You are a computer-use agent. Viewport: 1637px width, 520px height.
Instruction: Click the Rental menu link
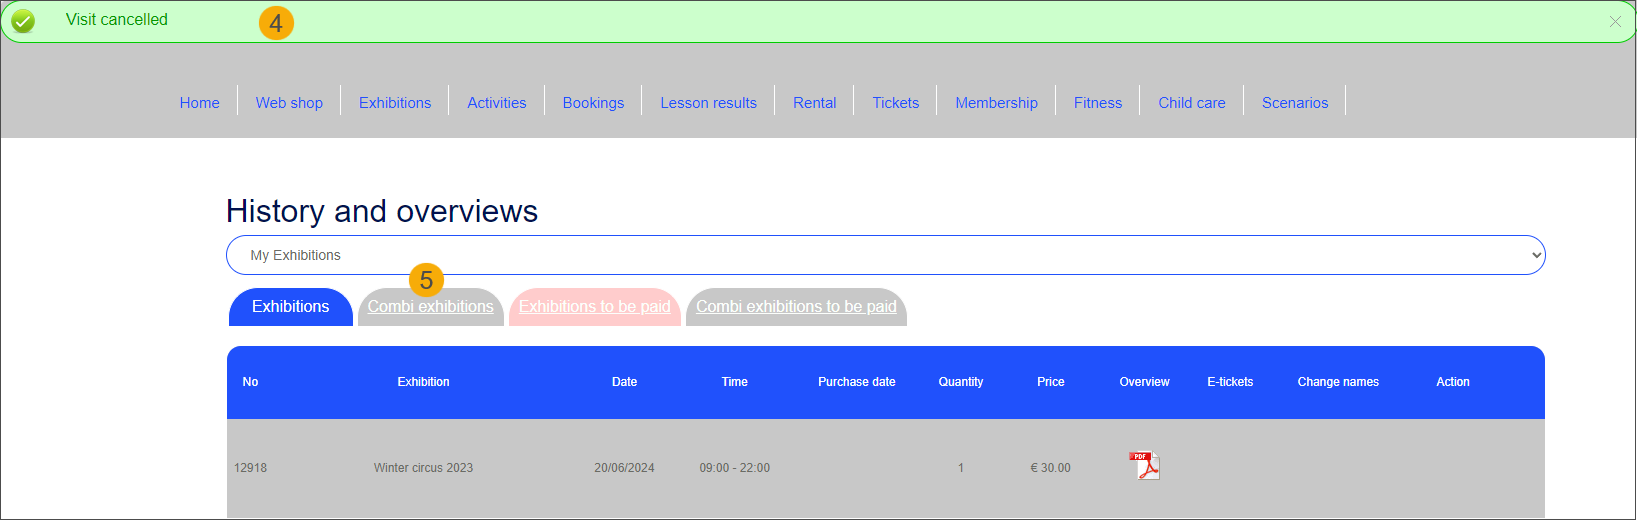[x=814, y=103]
